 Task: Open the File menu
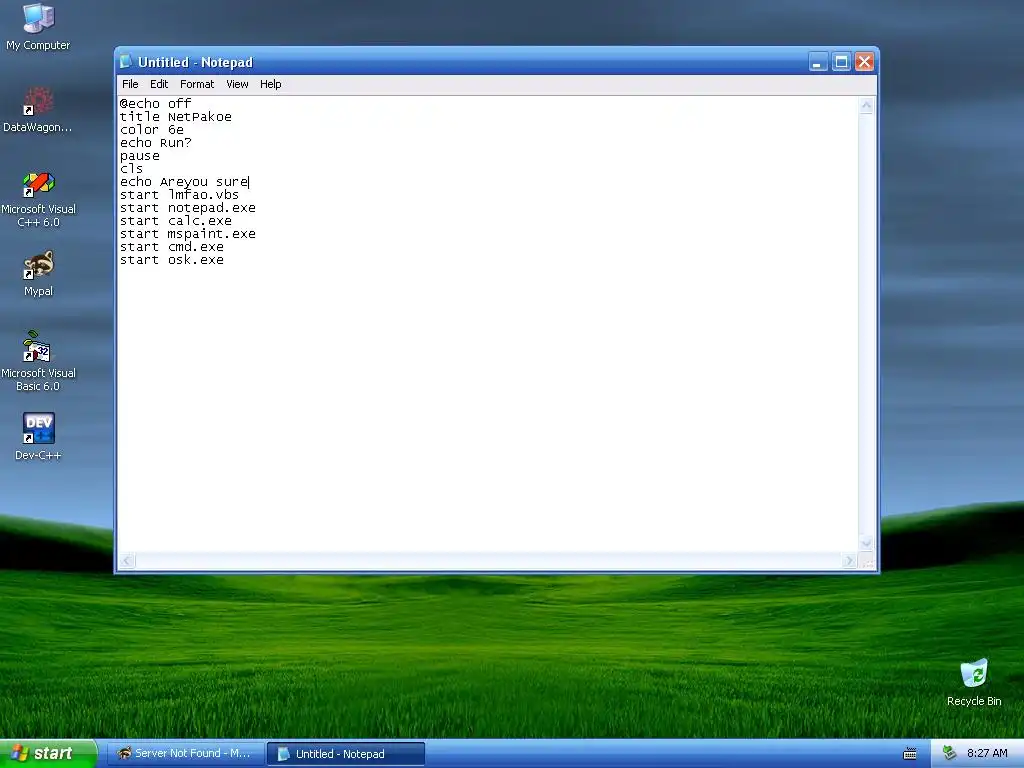[130, 84]
